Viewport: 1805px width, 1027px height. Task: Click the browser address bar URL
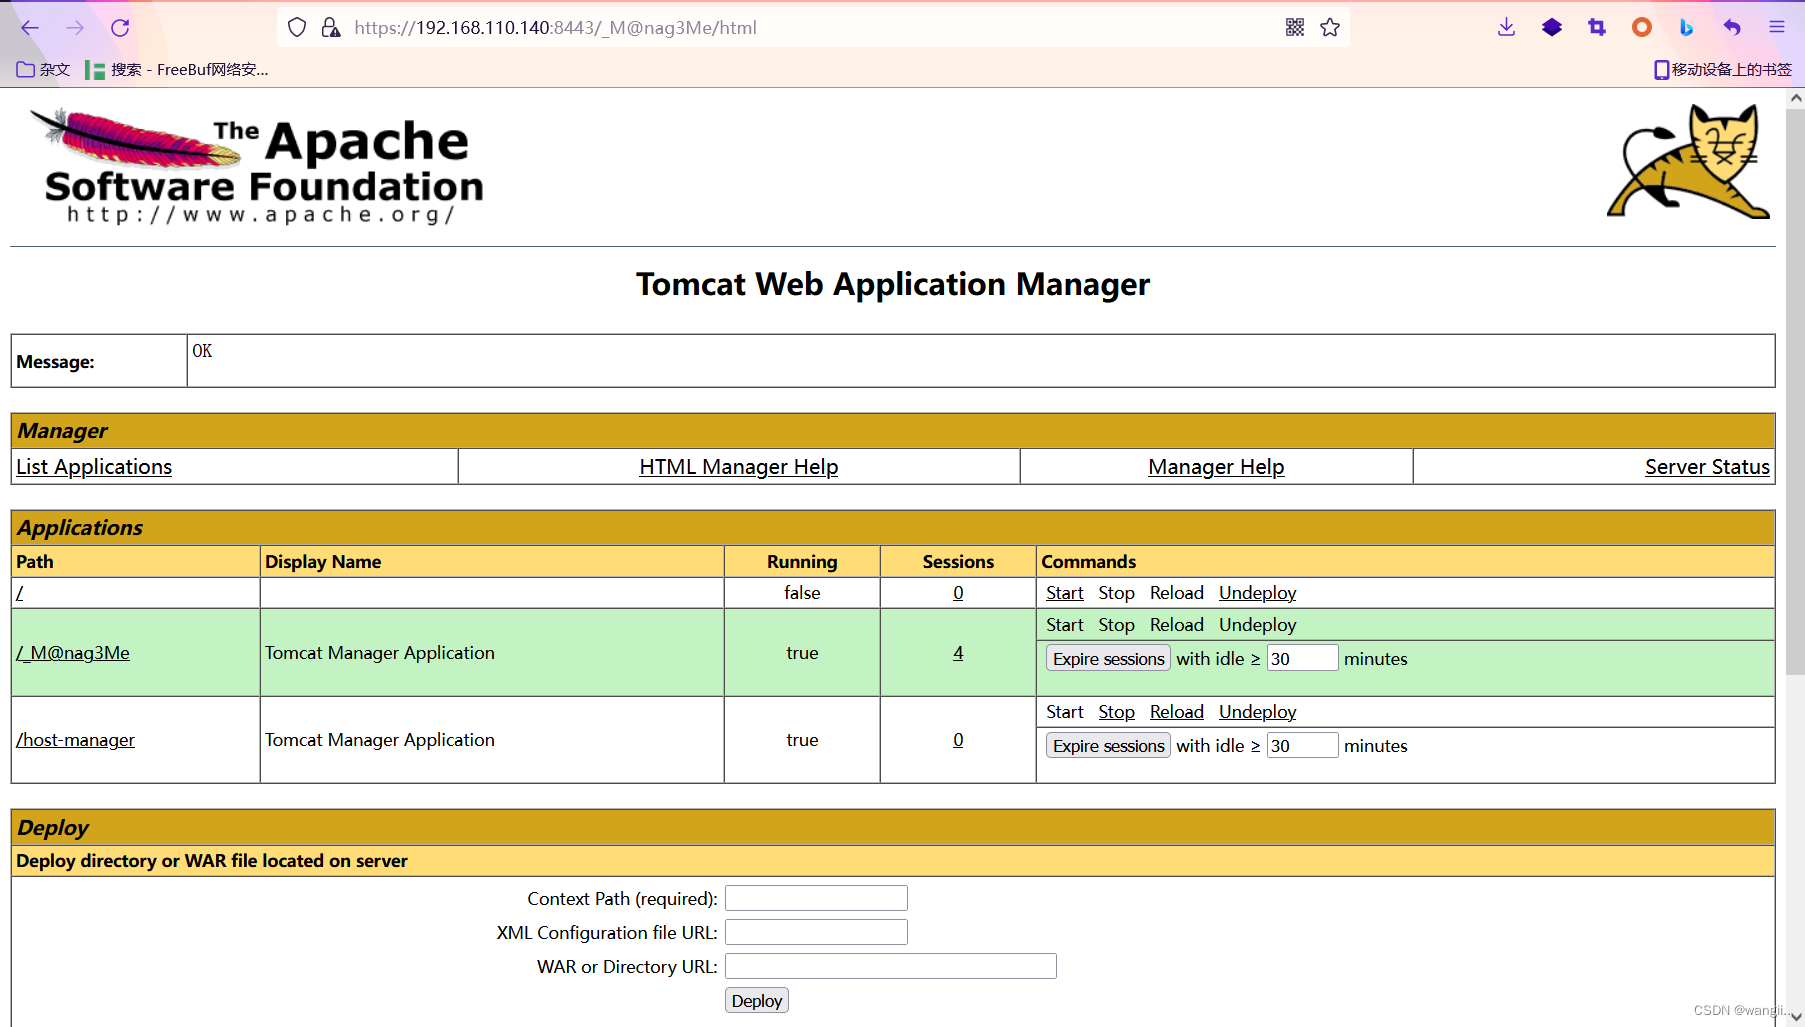pos(555,28)
